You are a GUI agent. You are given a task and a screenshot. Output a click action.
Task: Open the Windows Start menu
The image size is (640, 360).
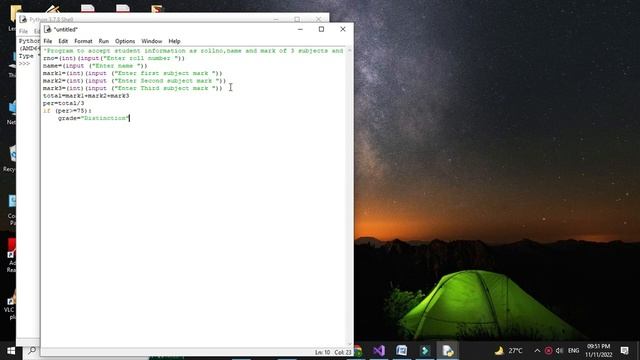[x=11, y=351]
